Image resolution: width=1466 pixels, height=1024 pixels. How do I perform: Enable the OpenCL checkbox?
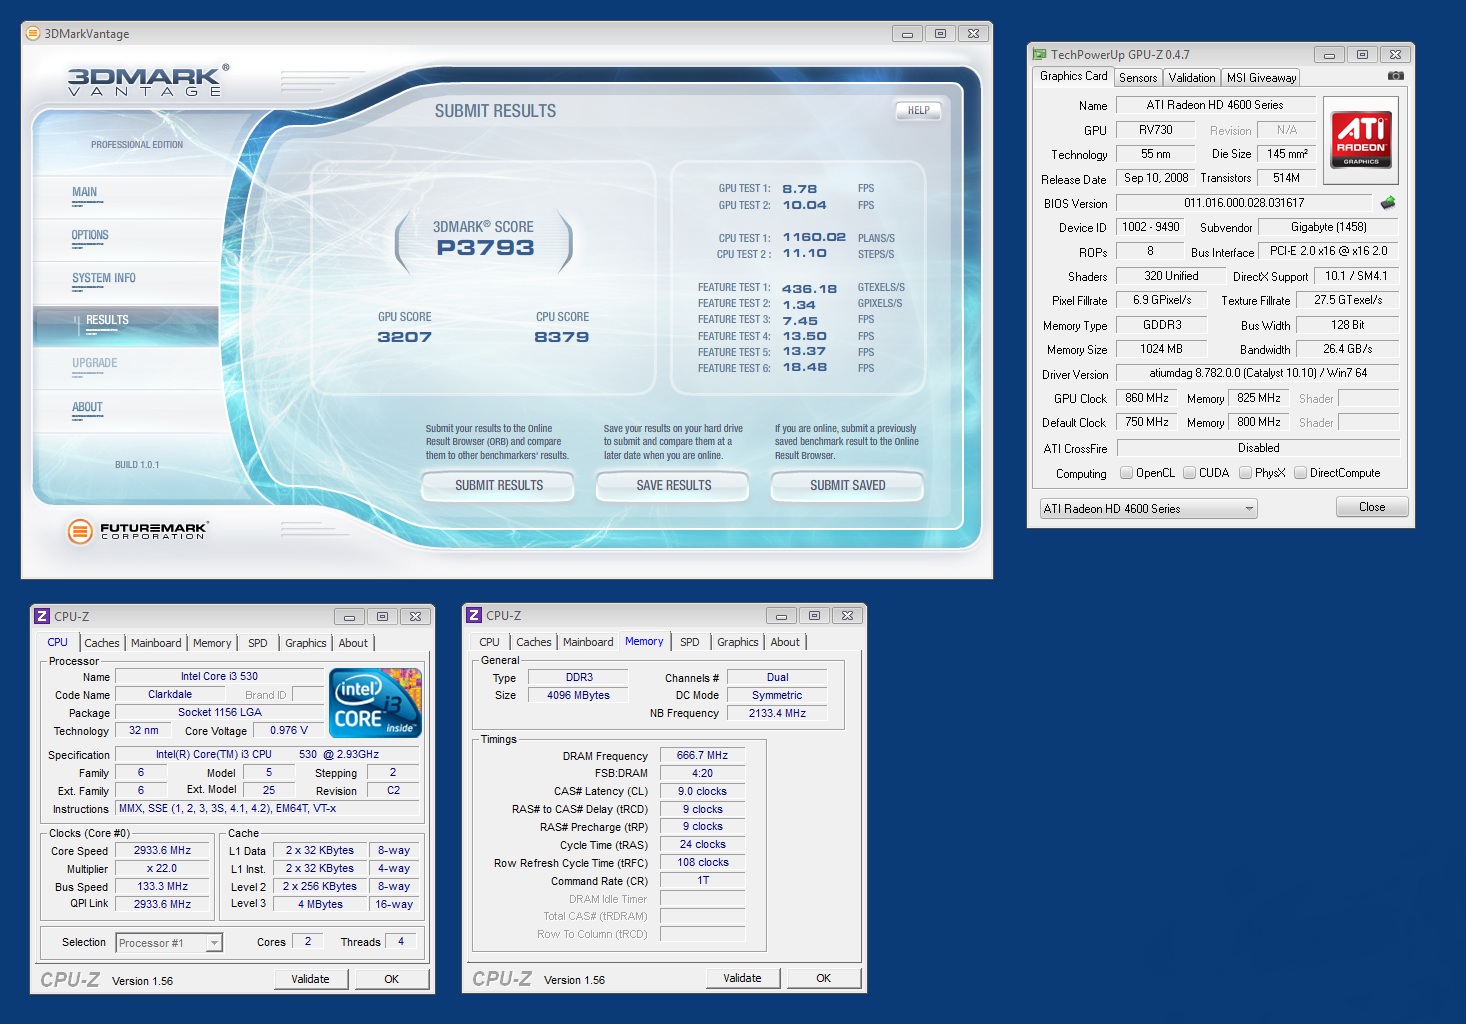(x=1127, y=473)
